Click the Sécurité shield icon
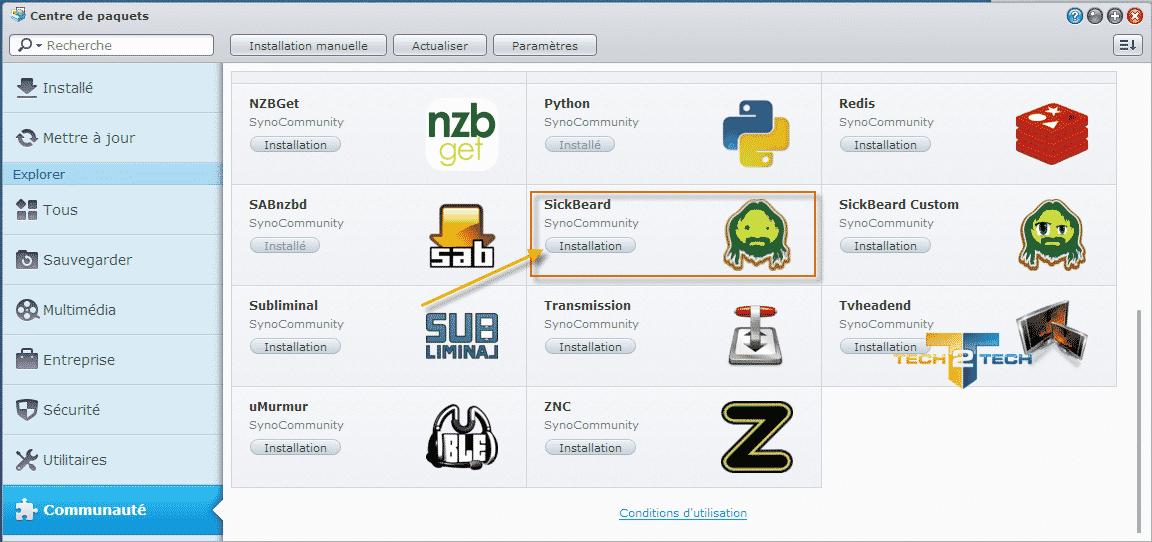The width and height of the screenshot is (1152, 542). [x=26, y=410]
